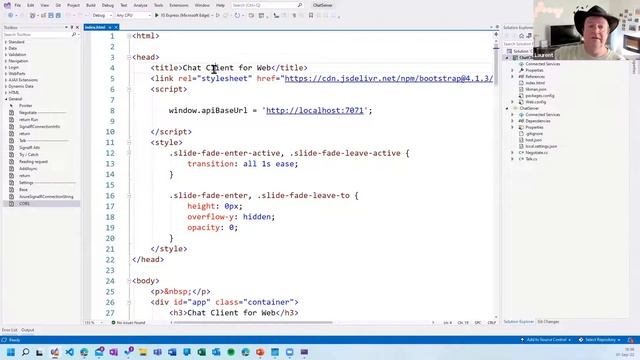The height and width of the screenshot is (360, 640).
Task: Select the SignalRConnectionInfo snippet
Action: (39, 127)
